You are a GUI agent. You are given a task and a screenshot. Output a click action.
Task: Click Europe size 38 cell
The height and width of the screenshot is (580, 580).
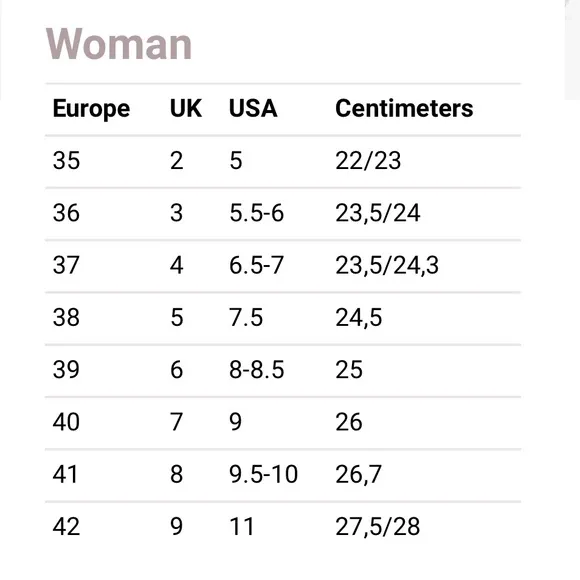(66, 317)
